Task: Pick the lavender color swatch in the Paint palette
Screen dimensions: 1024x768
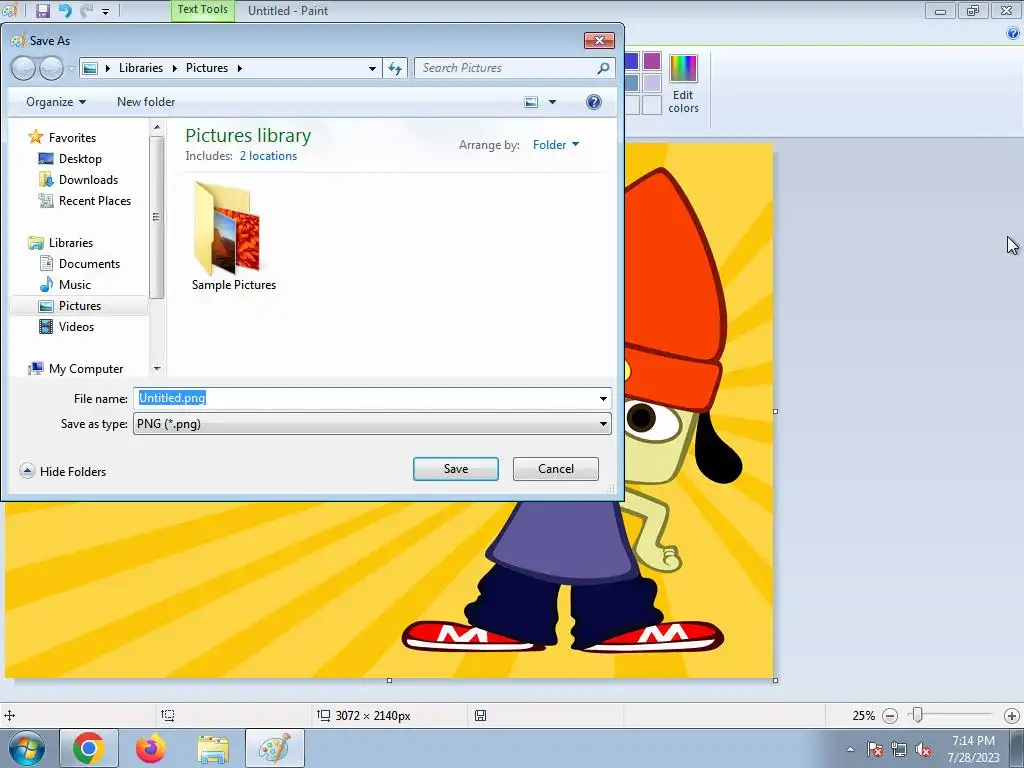Action: 652,83
